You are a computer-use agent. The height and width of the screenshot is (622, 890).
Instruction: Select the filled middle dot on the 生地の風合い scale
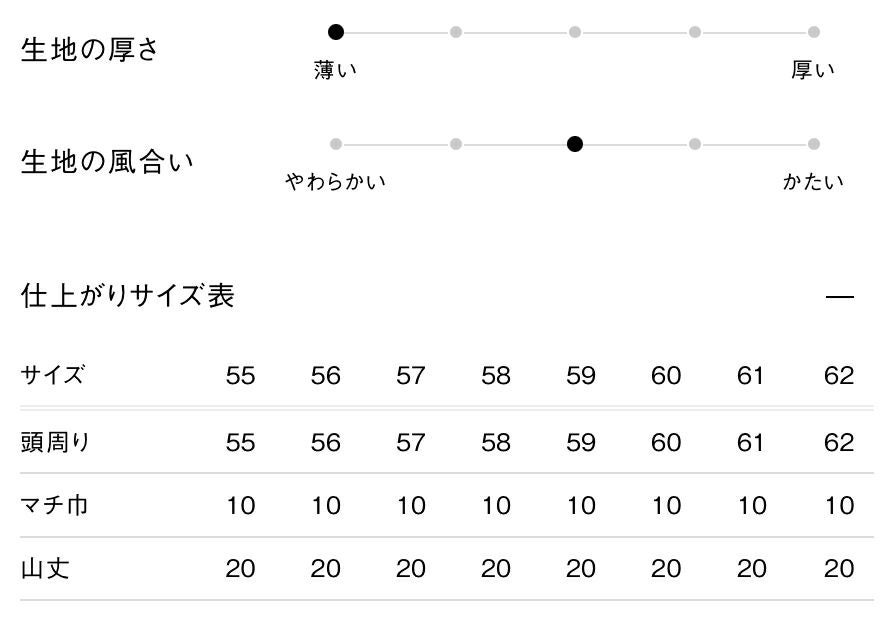point(575,144)
